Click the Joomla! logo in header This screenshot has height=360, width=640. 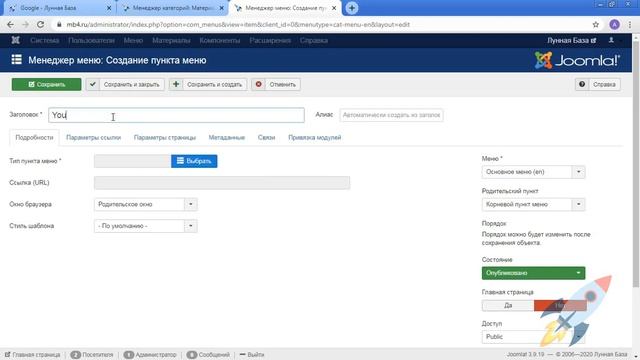tap(577, 60)
